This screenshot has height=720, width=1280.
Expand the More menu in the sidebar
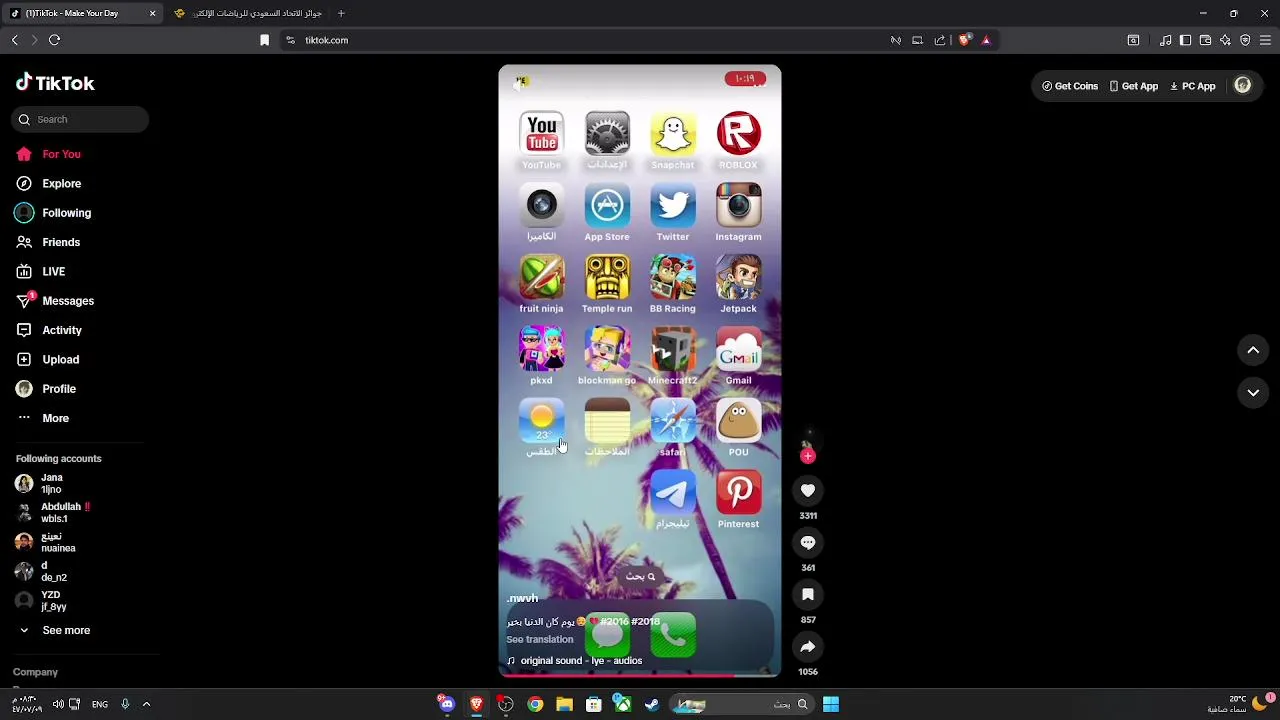(x=42, y=418)
